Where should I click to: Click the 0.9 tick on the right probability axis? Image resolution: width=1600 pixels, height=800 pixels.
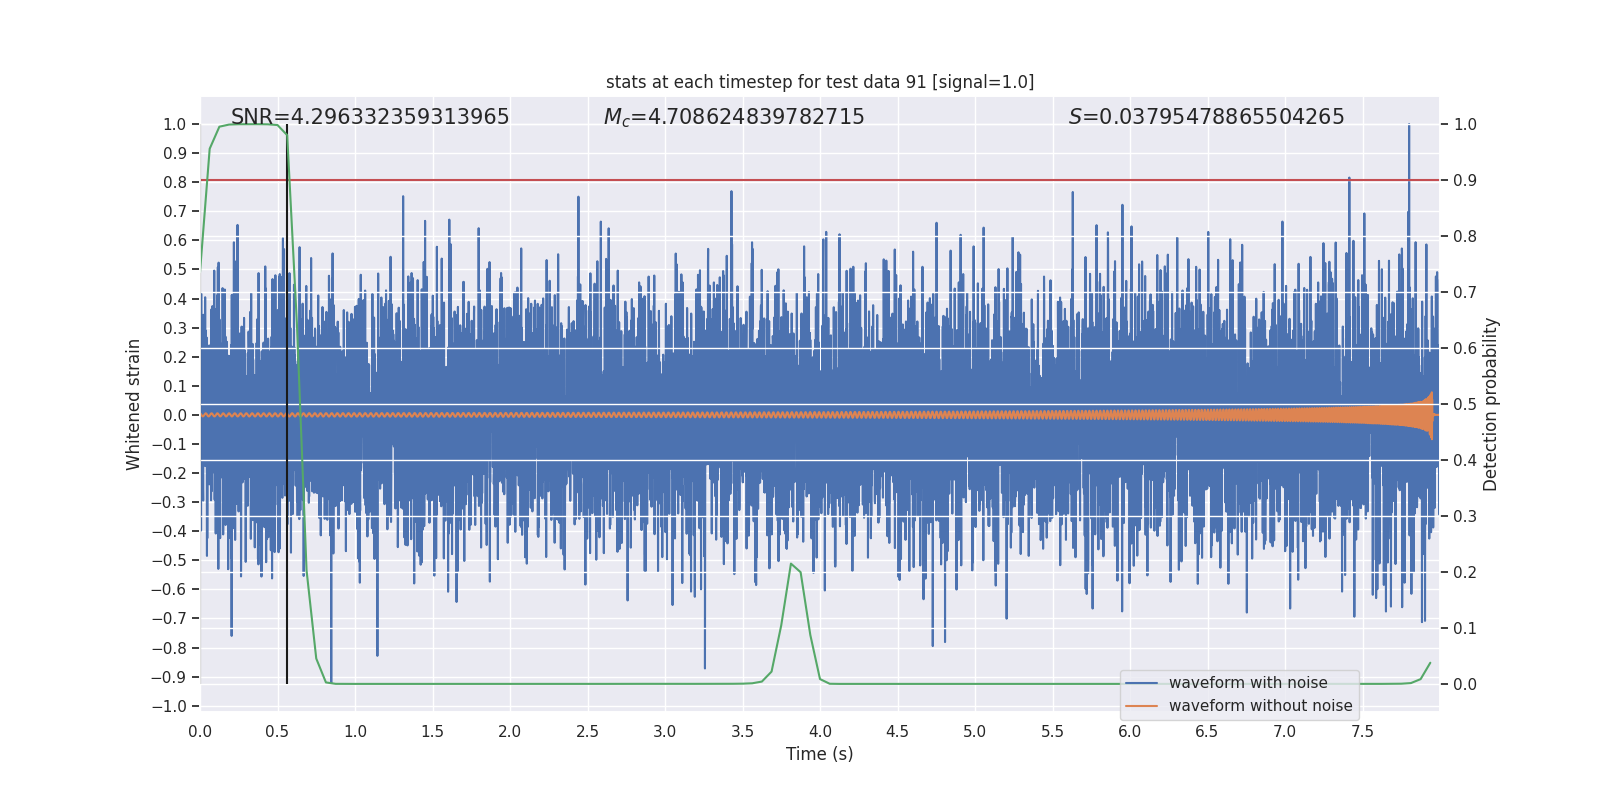tap(1464, 181)
